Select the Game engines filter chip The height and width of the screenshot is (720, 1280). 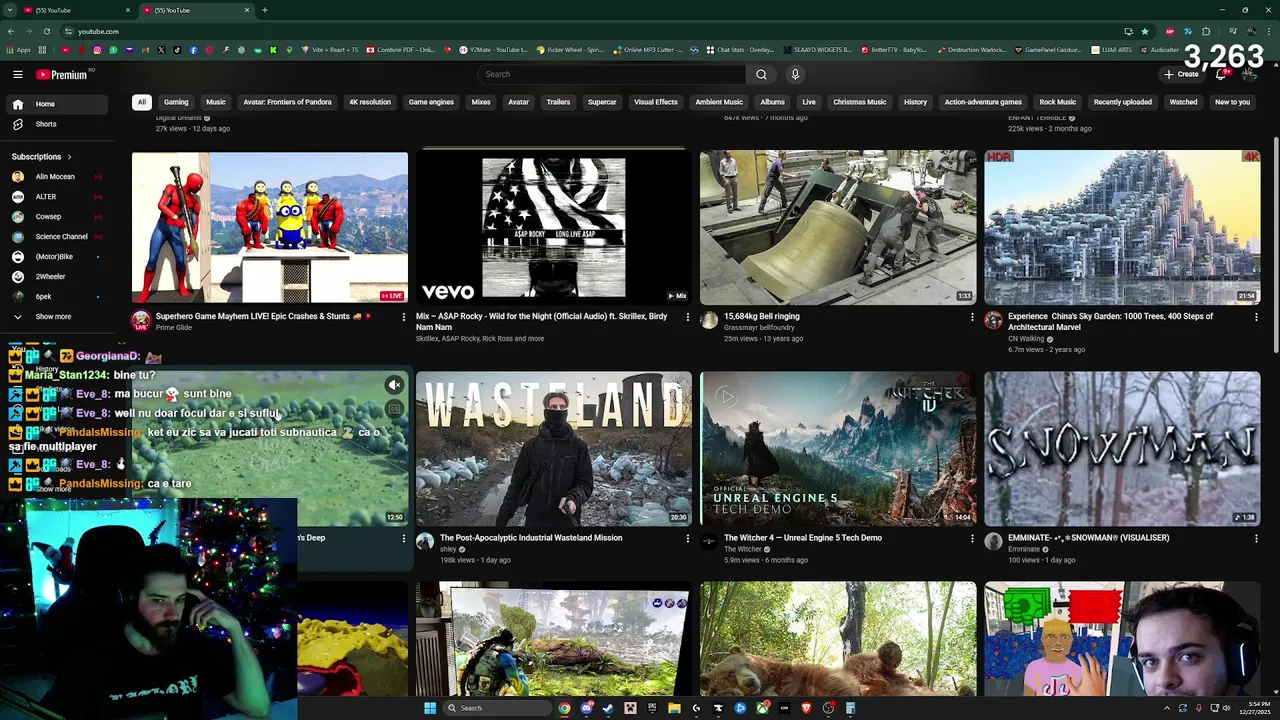(x=431, y=102)
